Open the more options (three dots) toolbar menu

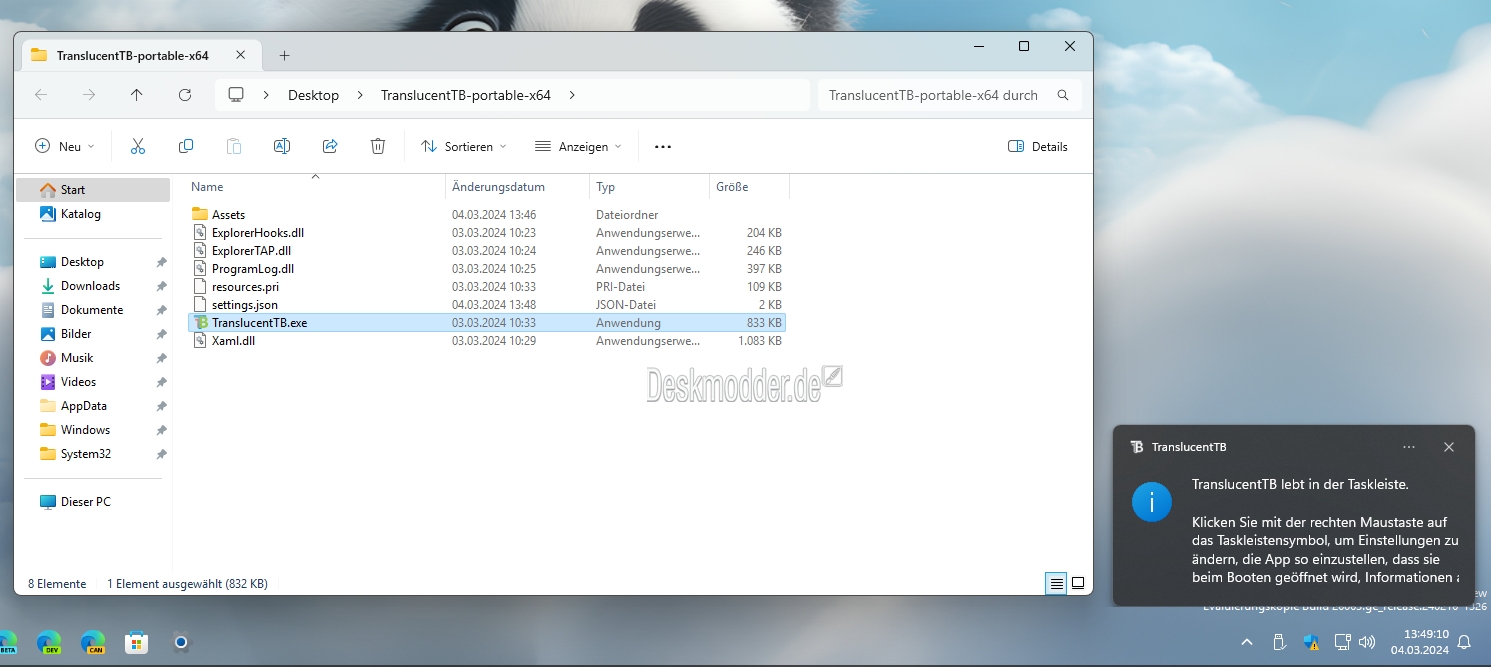(663, 146)
